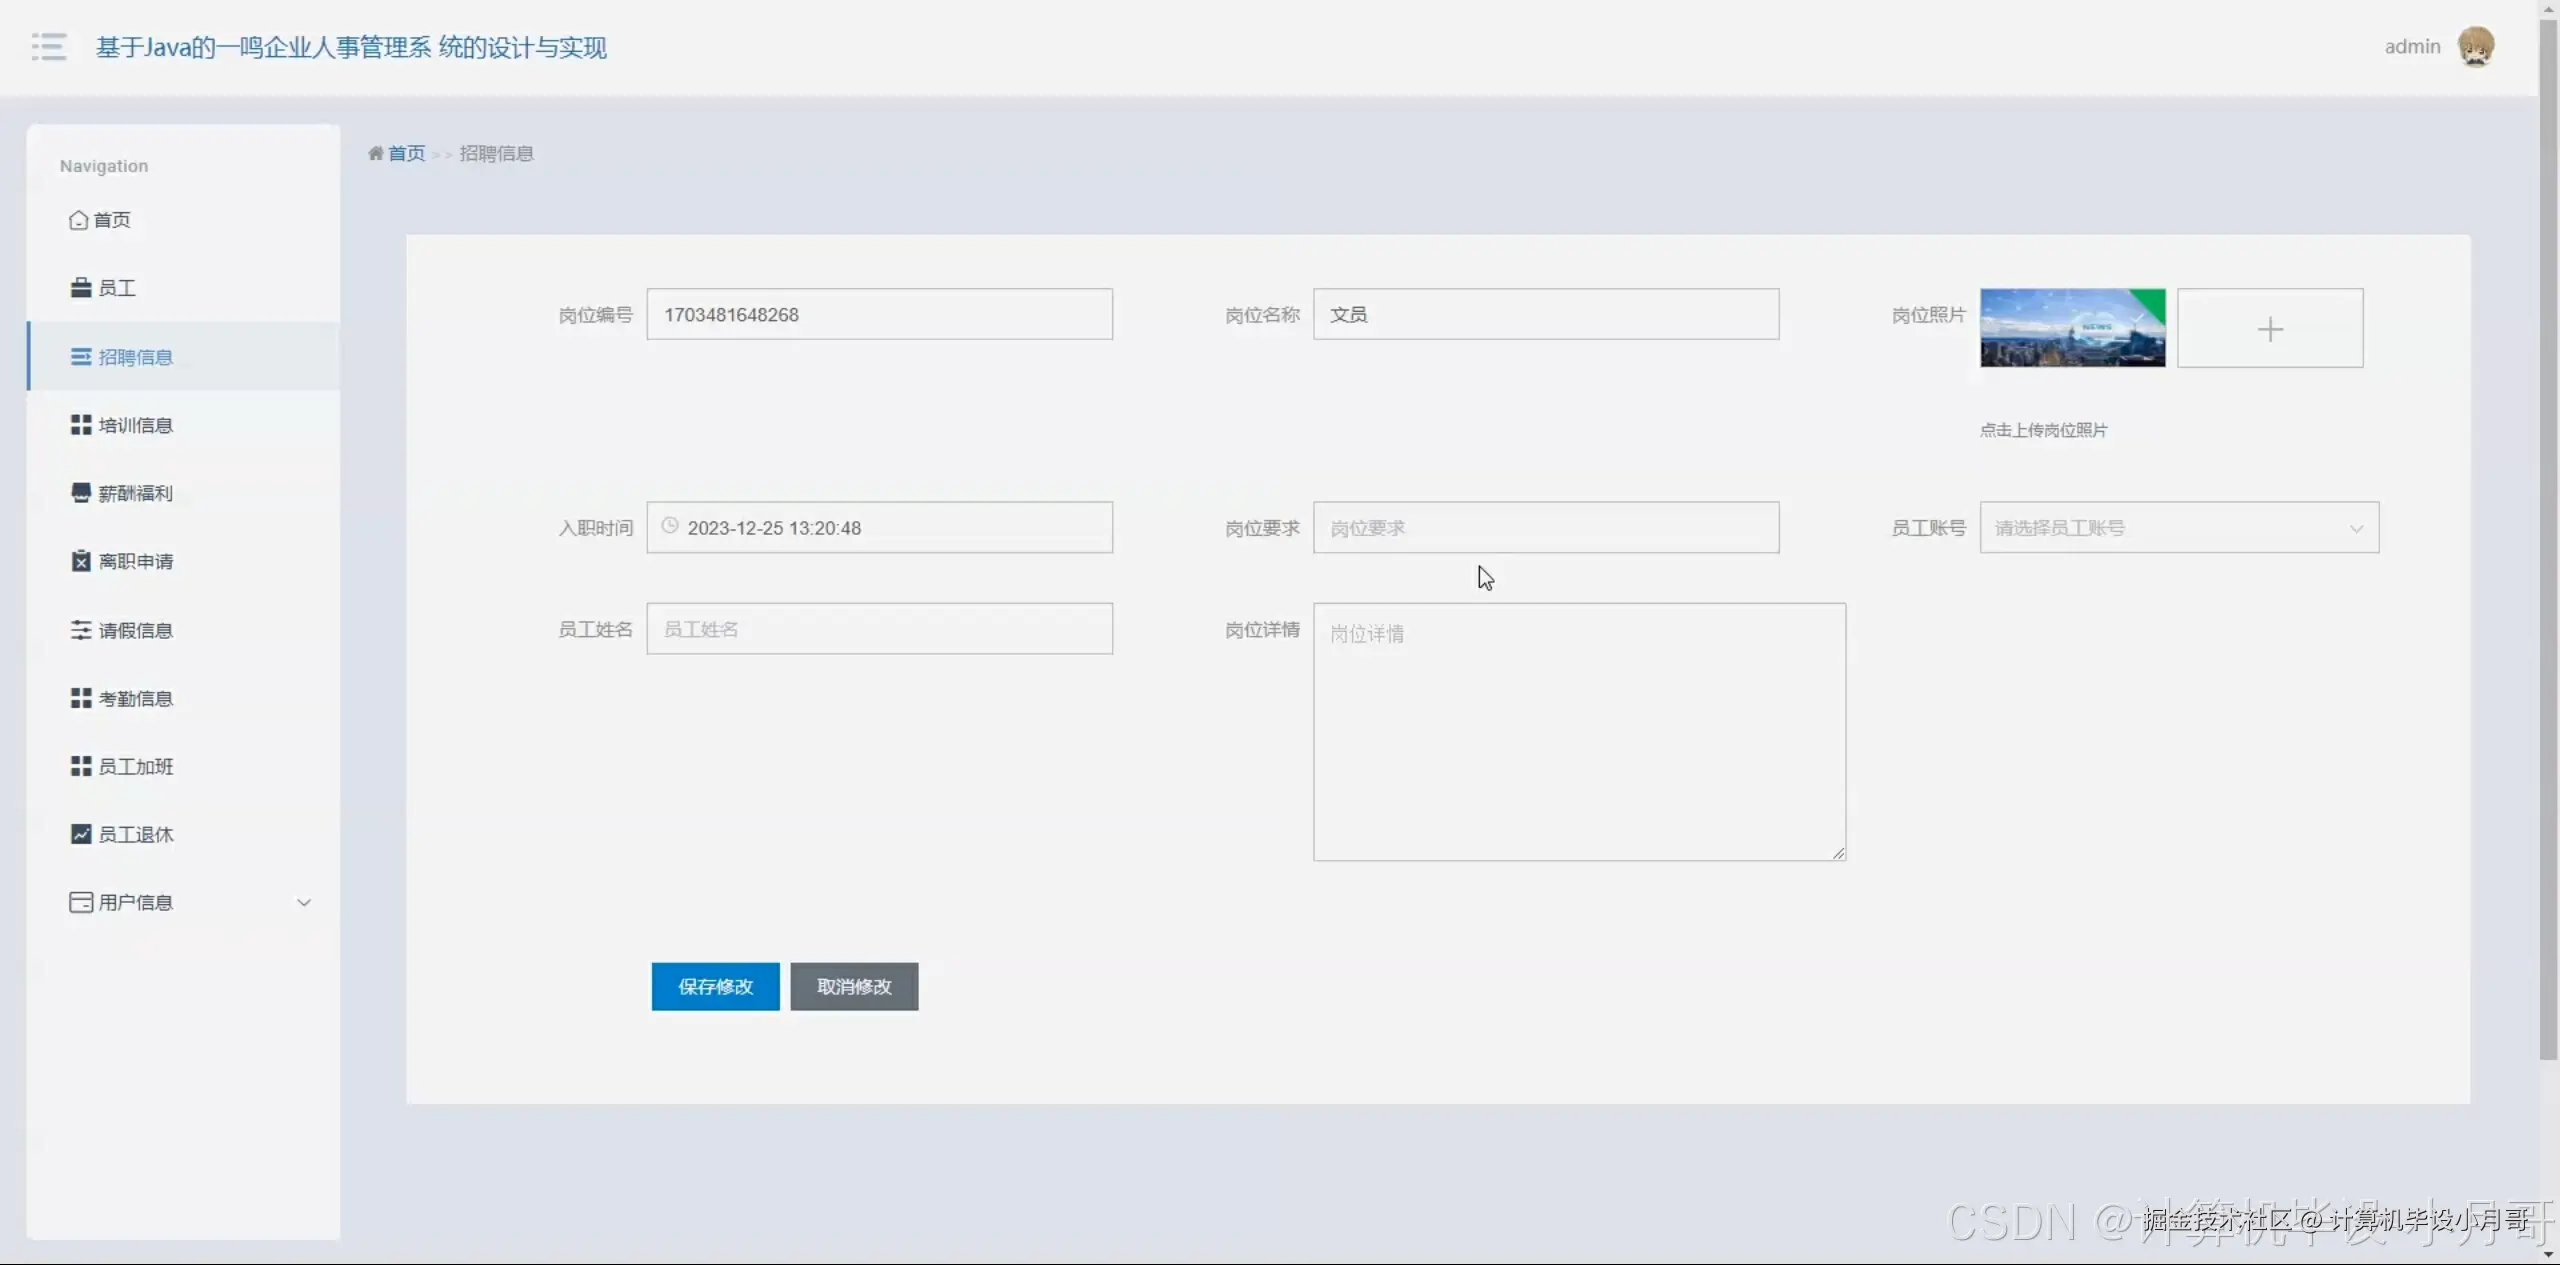Click plus box to upload 岗位照片

click(2270, 328)
